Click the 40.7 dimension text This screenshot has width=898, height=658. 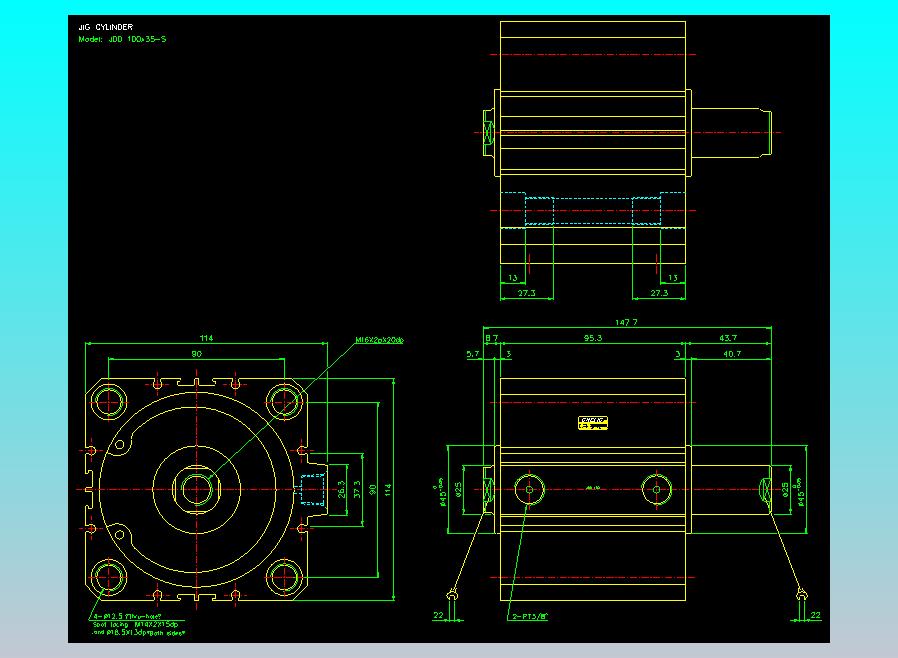coord(731,354)
